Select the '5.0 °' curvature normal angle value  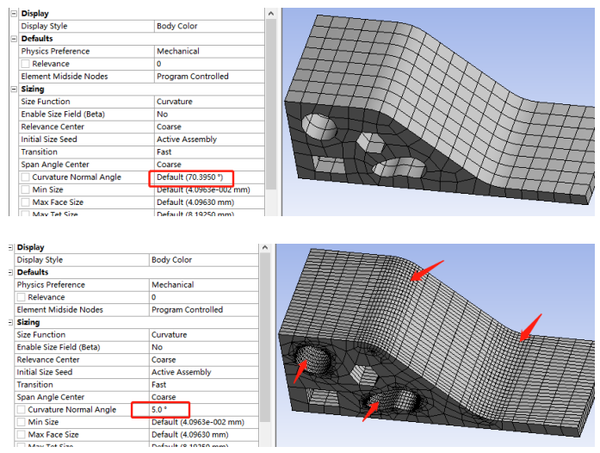coord(159,410)
